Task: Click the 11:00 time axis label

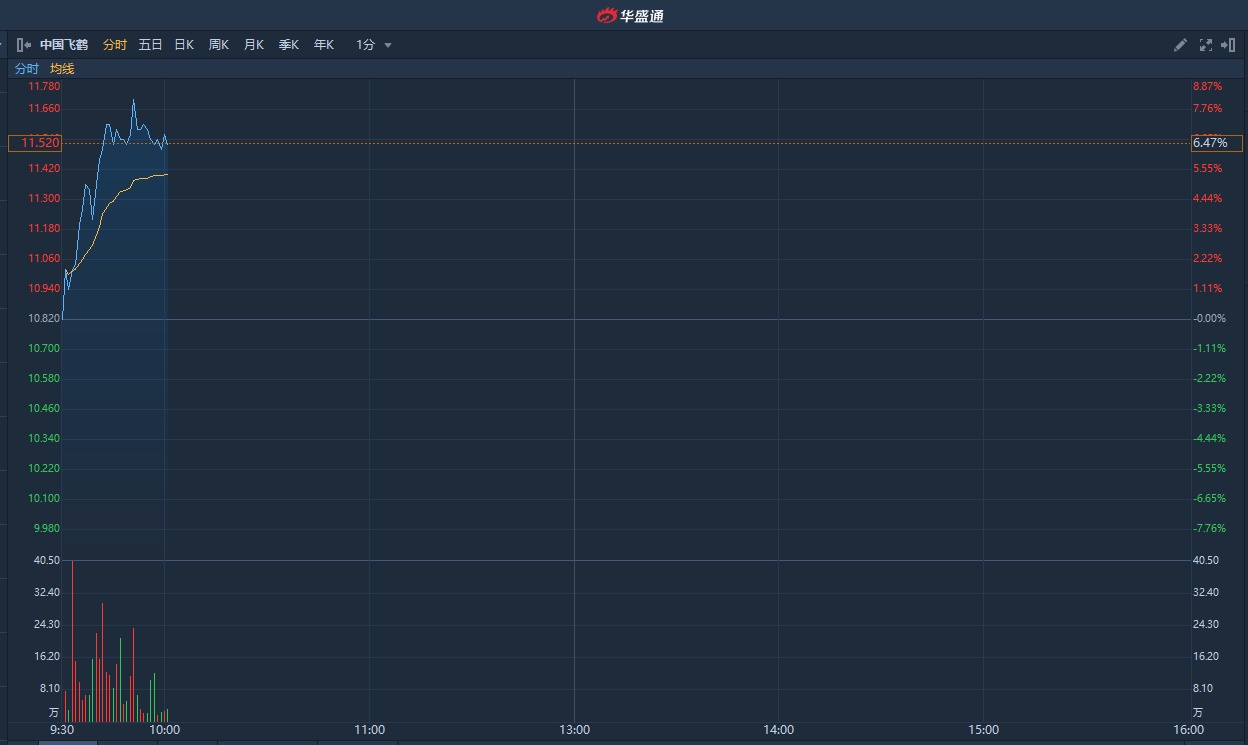Action: coord(370,730)
